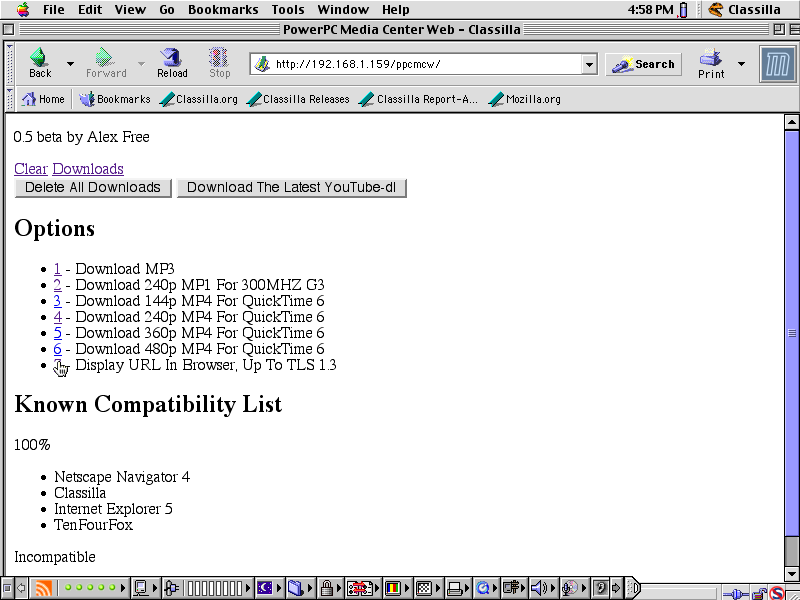Click the checkerboard resolution control strip module

(423, 588)
